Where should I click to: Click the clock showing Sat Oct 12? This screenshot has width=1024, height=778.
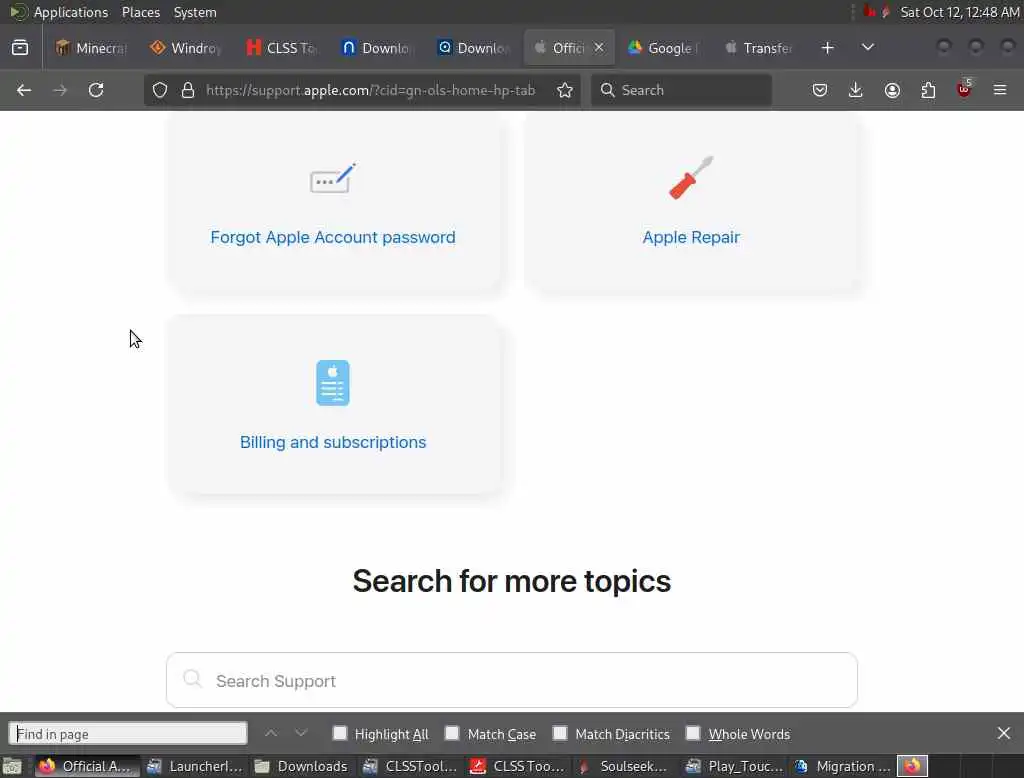point(959,12)
